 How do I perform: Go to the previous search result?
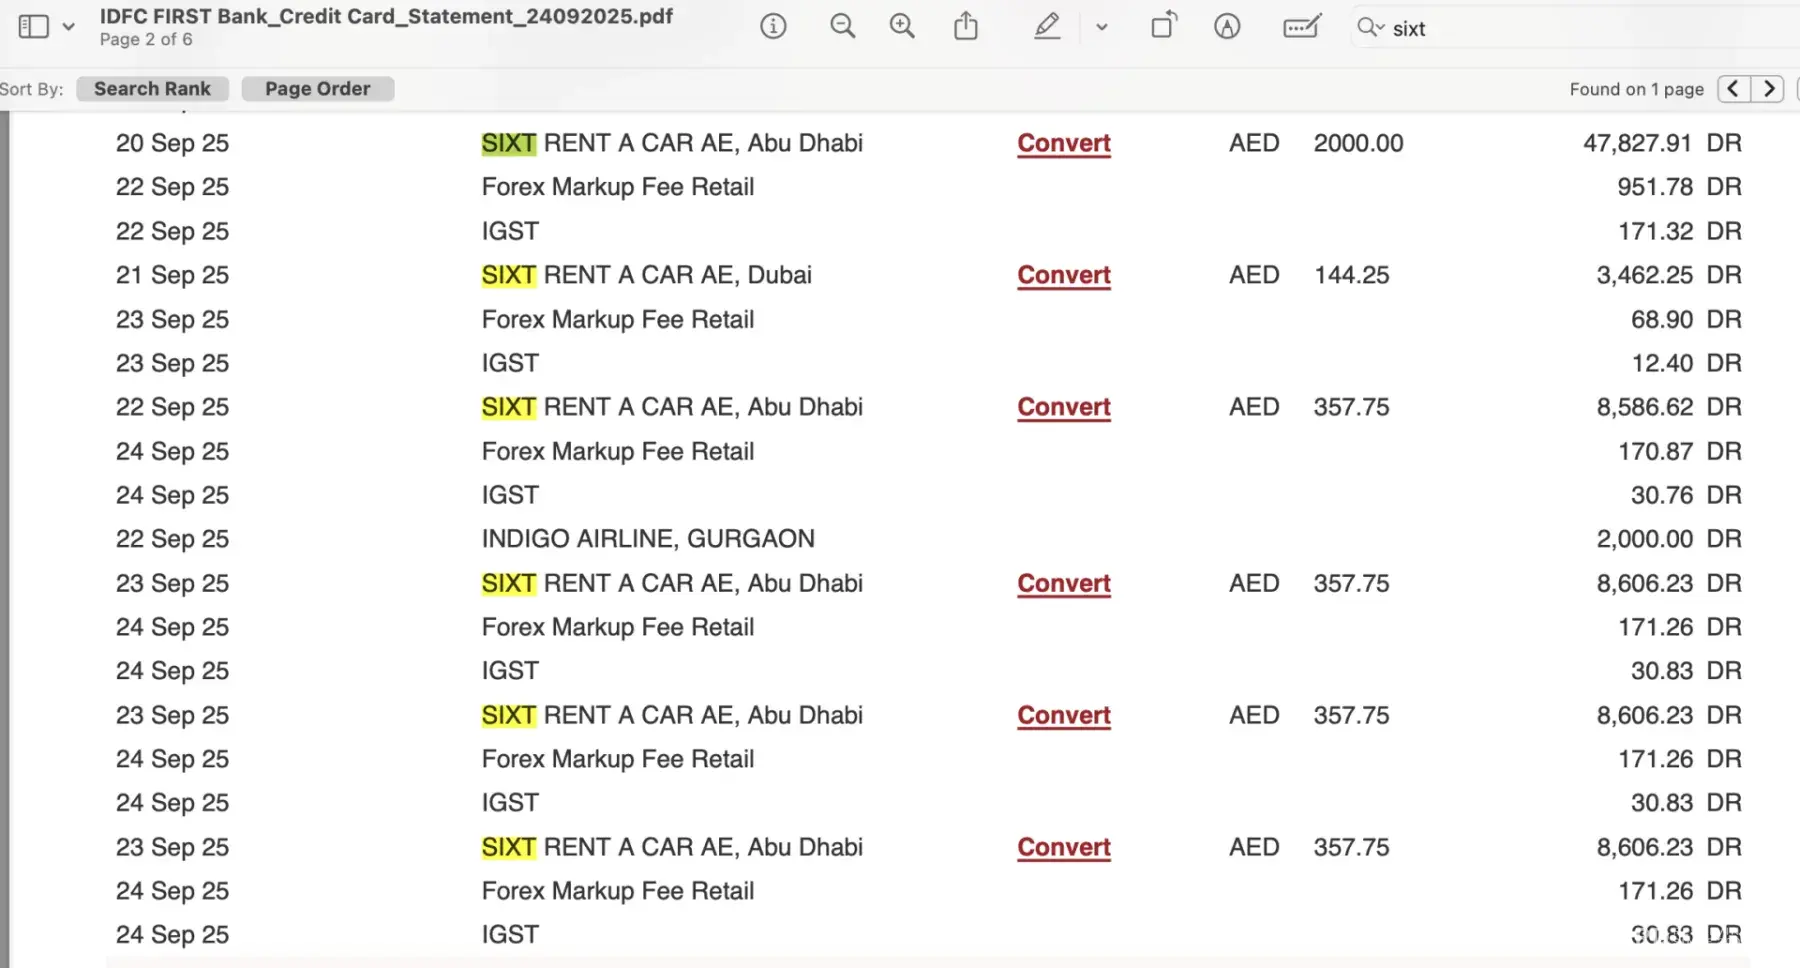tap(1734, 89)
